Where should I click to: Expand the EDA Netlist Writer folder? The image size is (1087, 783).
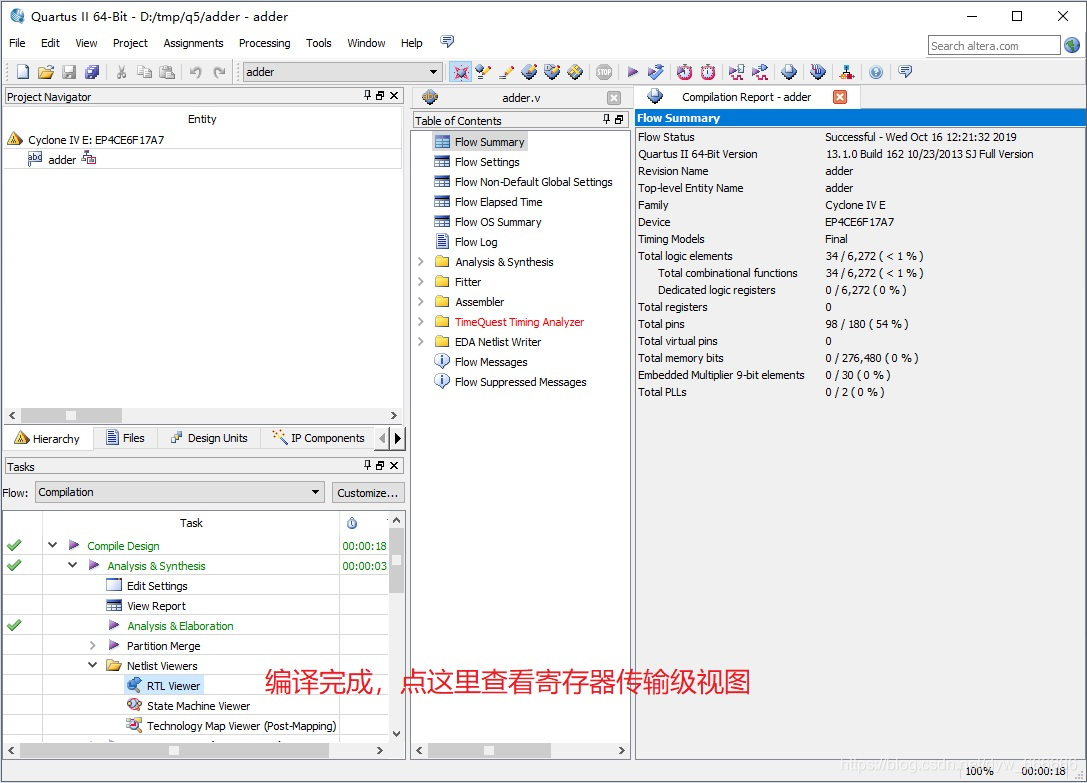pos(421,341)
